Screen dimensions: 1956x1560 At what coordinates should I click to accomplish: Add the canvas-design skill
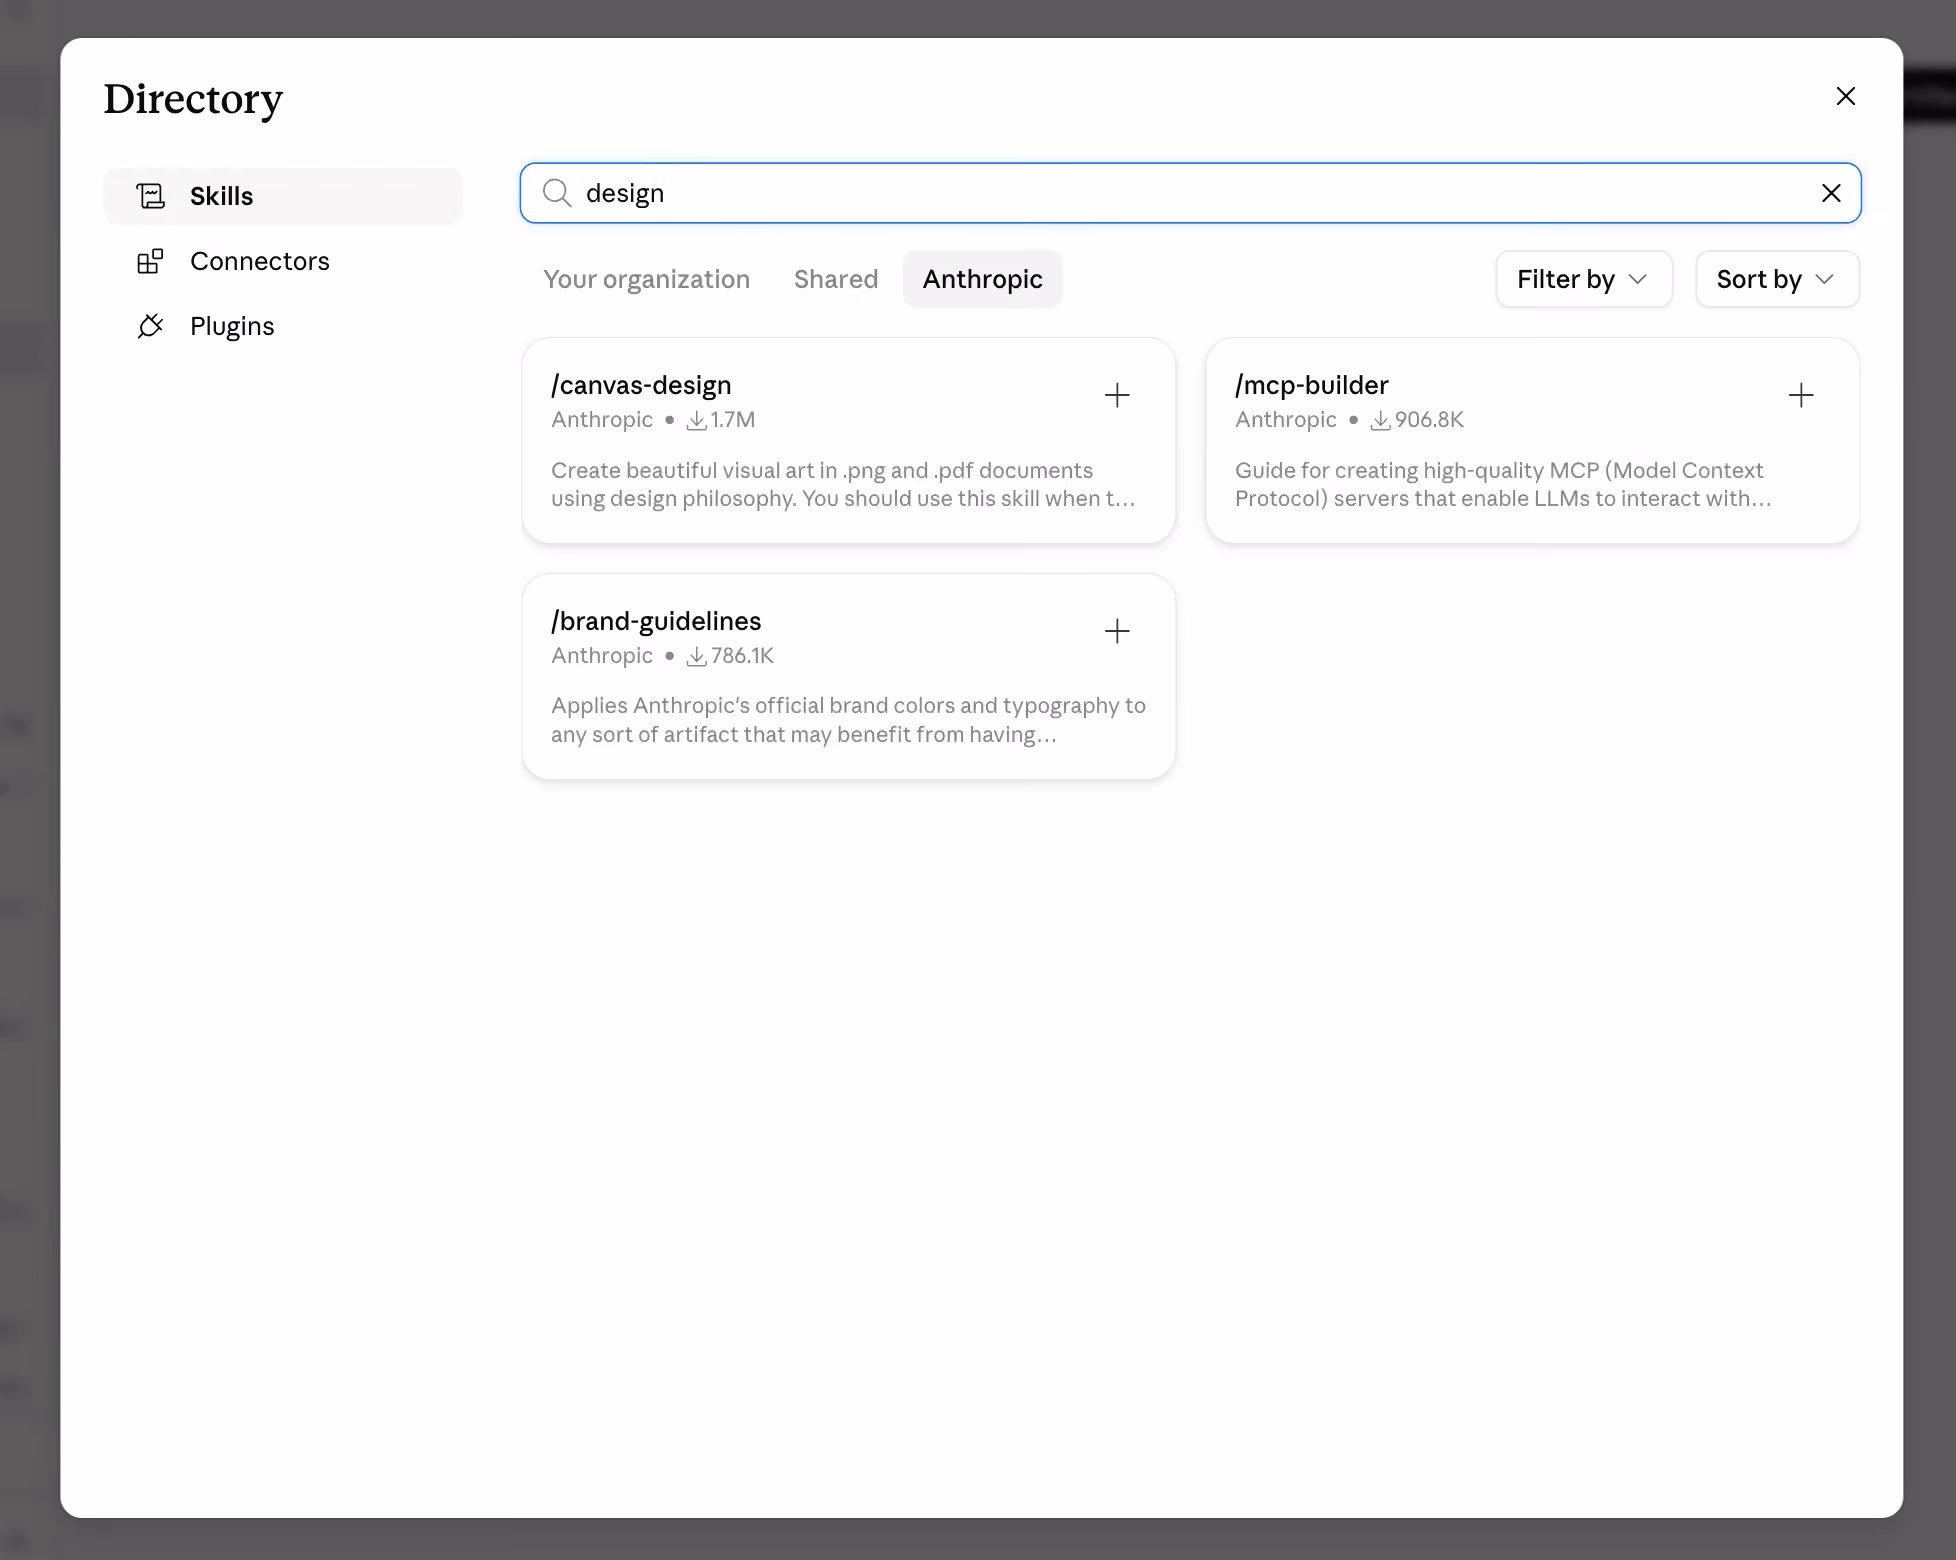[x=1117, y=395]
